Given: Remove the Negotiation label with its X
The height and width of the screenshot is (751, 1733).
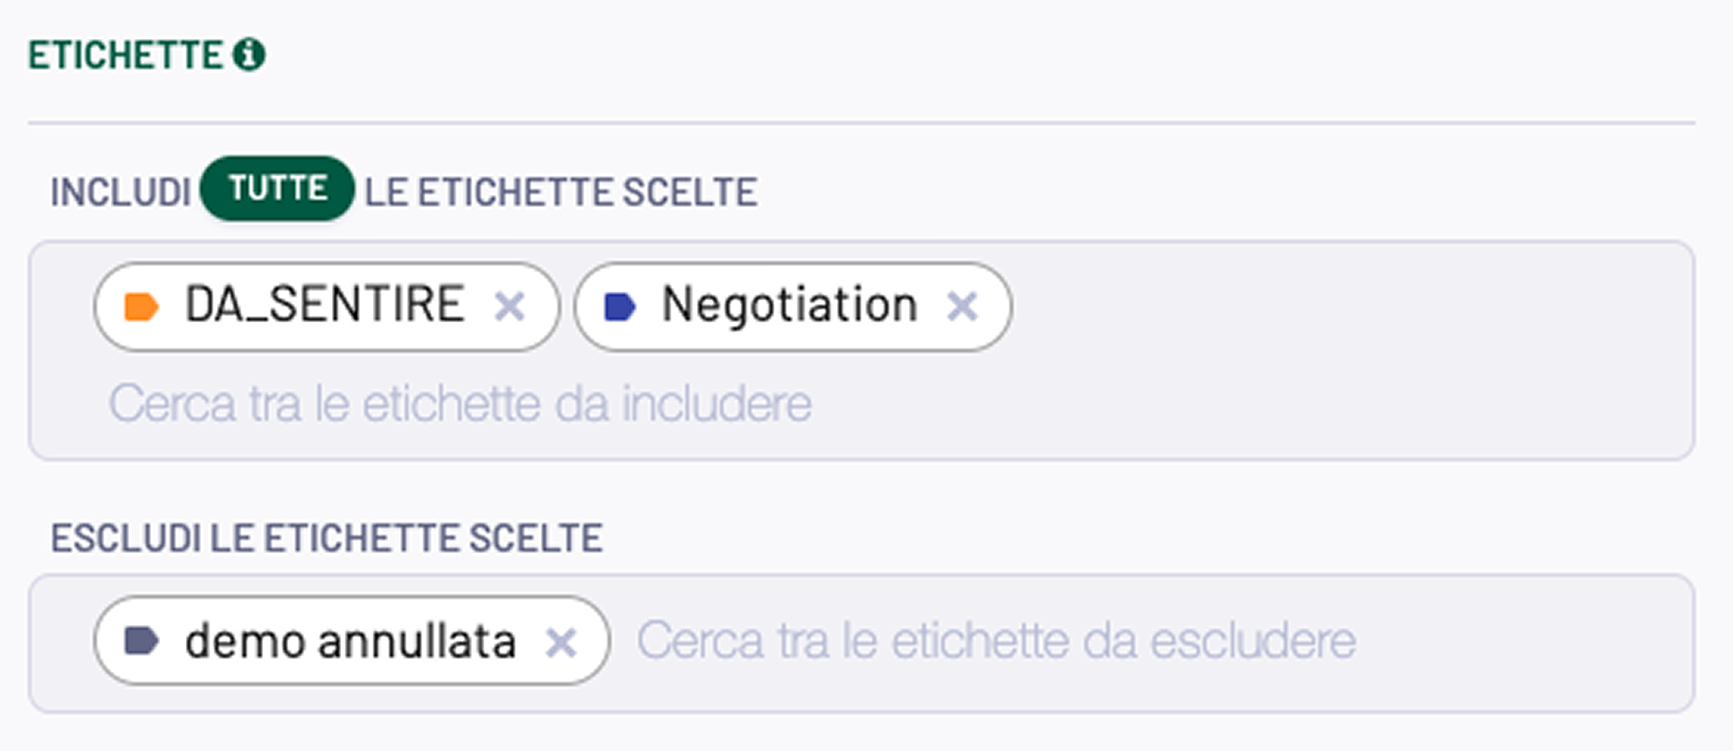Looking at the screenshot, I should [x=962, y=306].
